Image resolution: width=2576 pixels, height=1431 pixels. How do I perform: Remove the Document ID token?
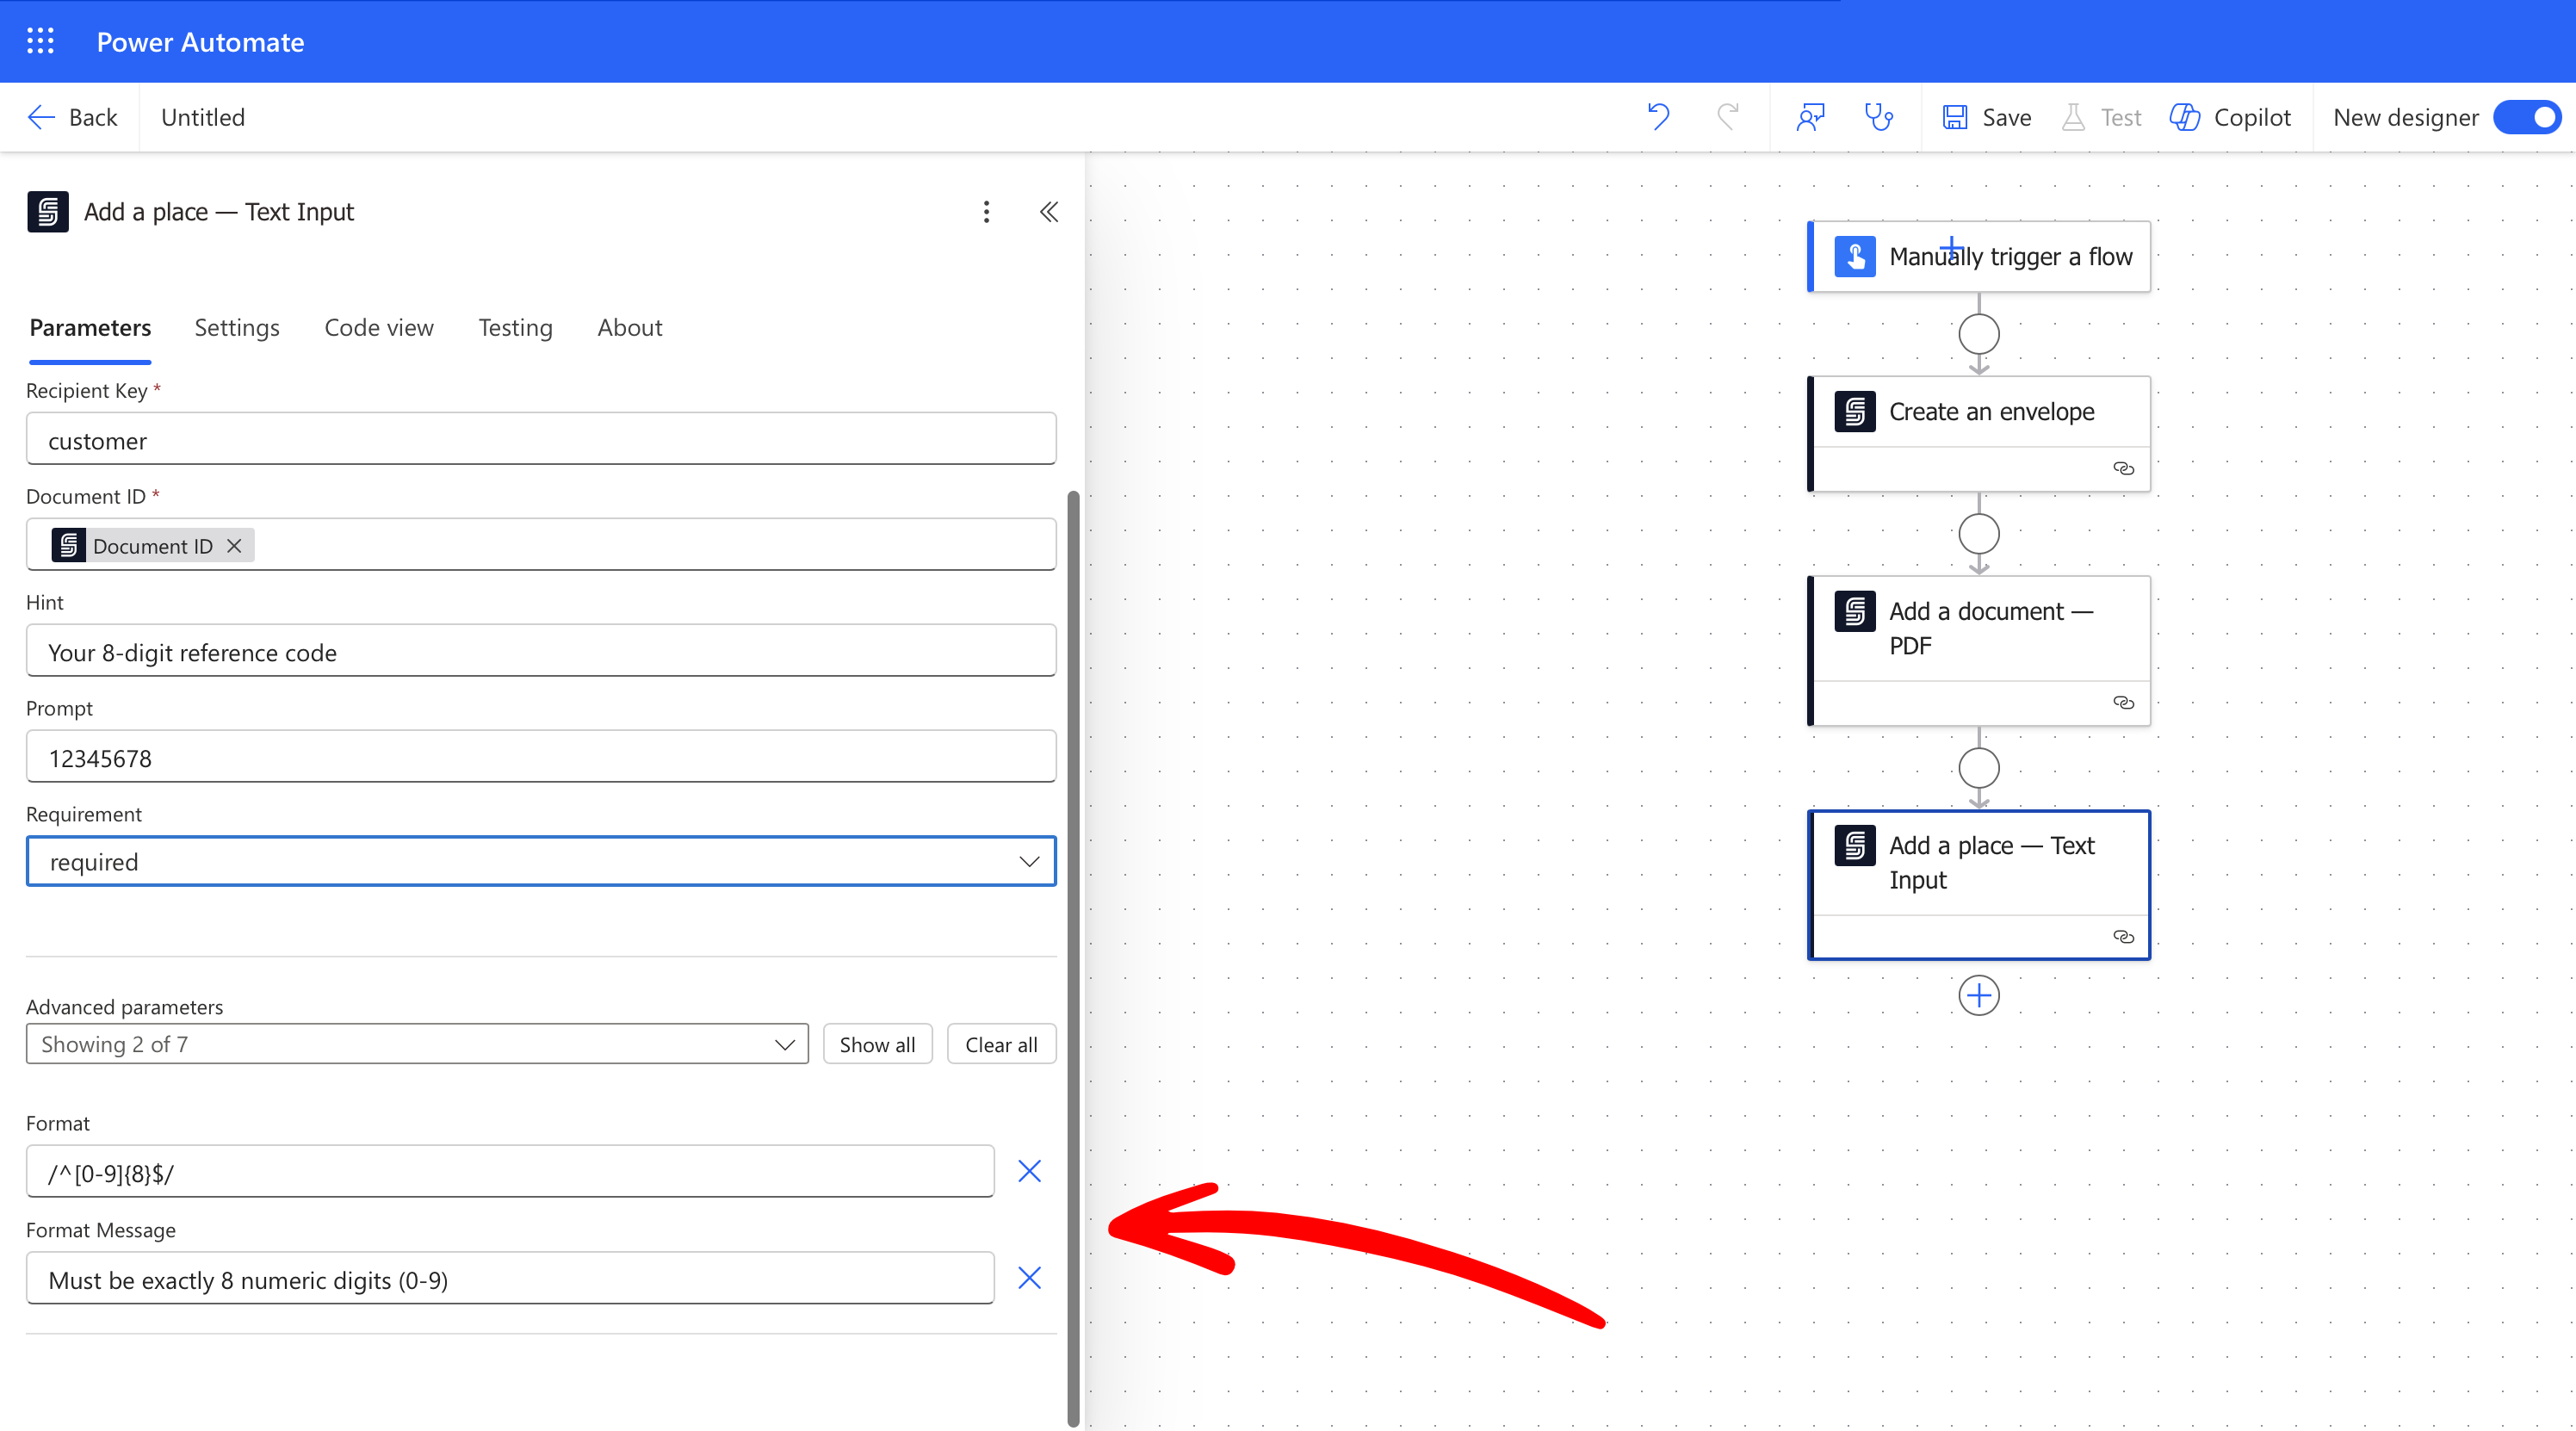[234, 546]
